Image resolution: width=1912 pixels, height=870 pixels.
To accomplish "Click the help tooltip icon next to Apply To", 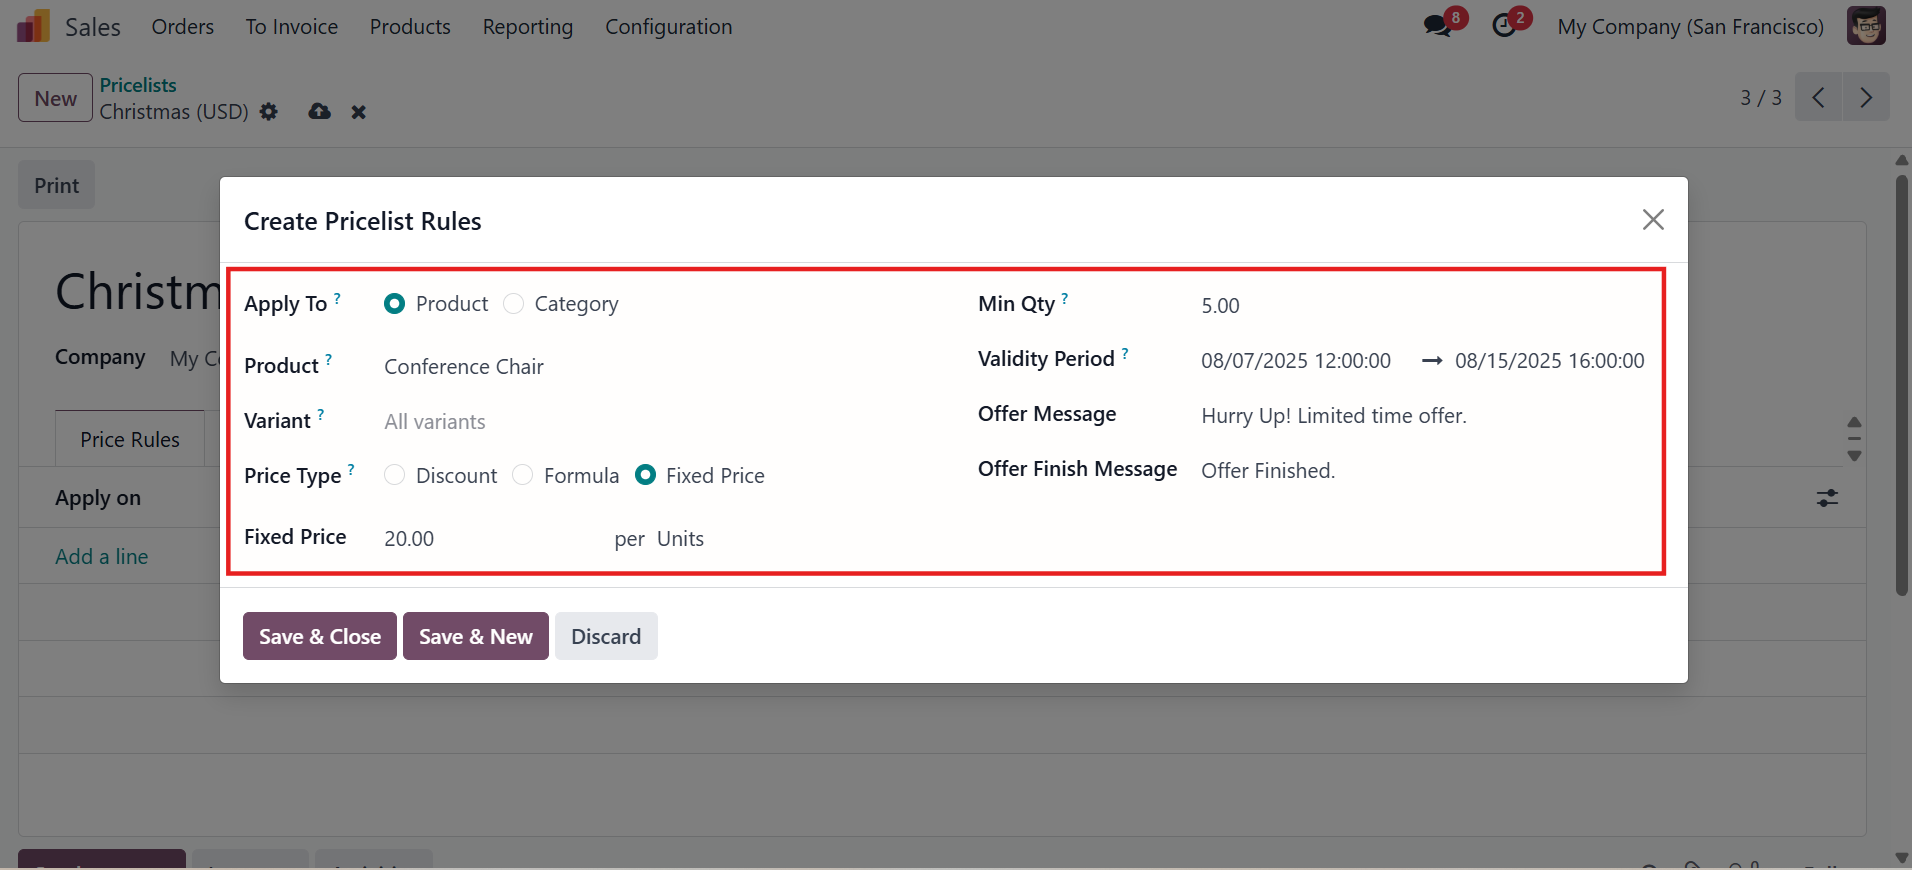I will tap(337, 298).
